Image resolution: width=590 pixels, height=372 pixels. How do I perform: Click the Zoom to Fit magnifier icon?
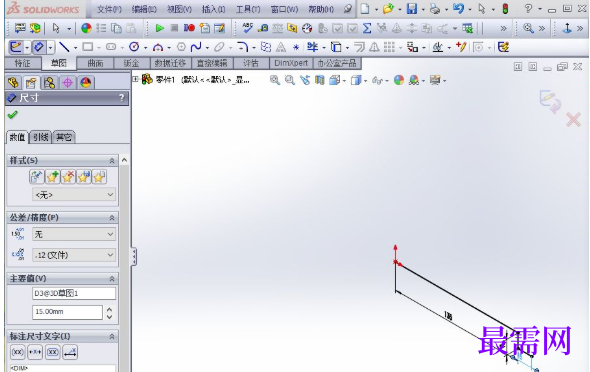(275, 80)
